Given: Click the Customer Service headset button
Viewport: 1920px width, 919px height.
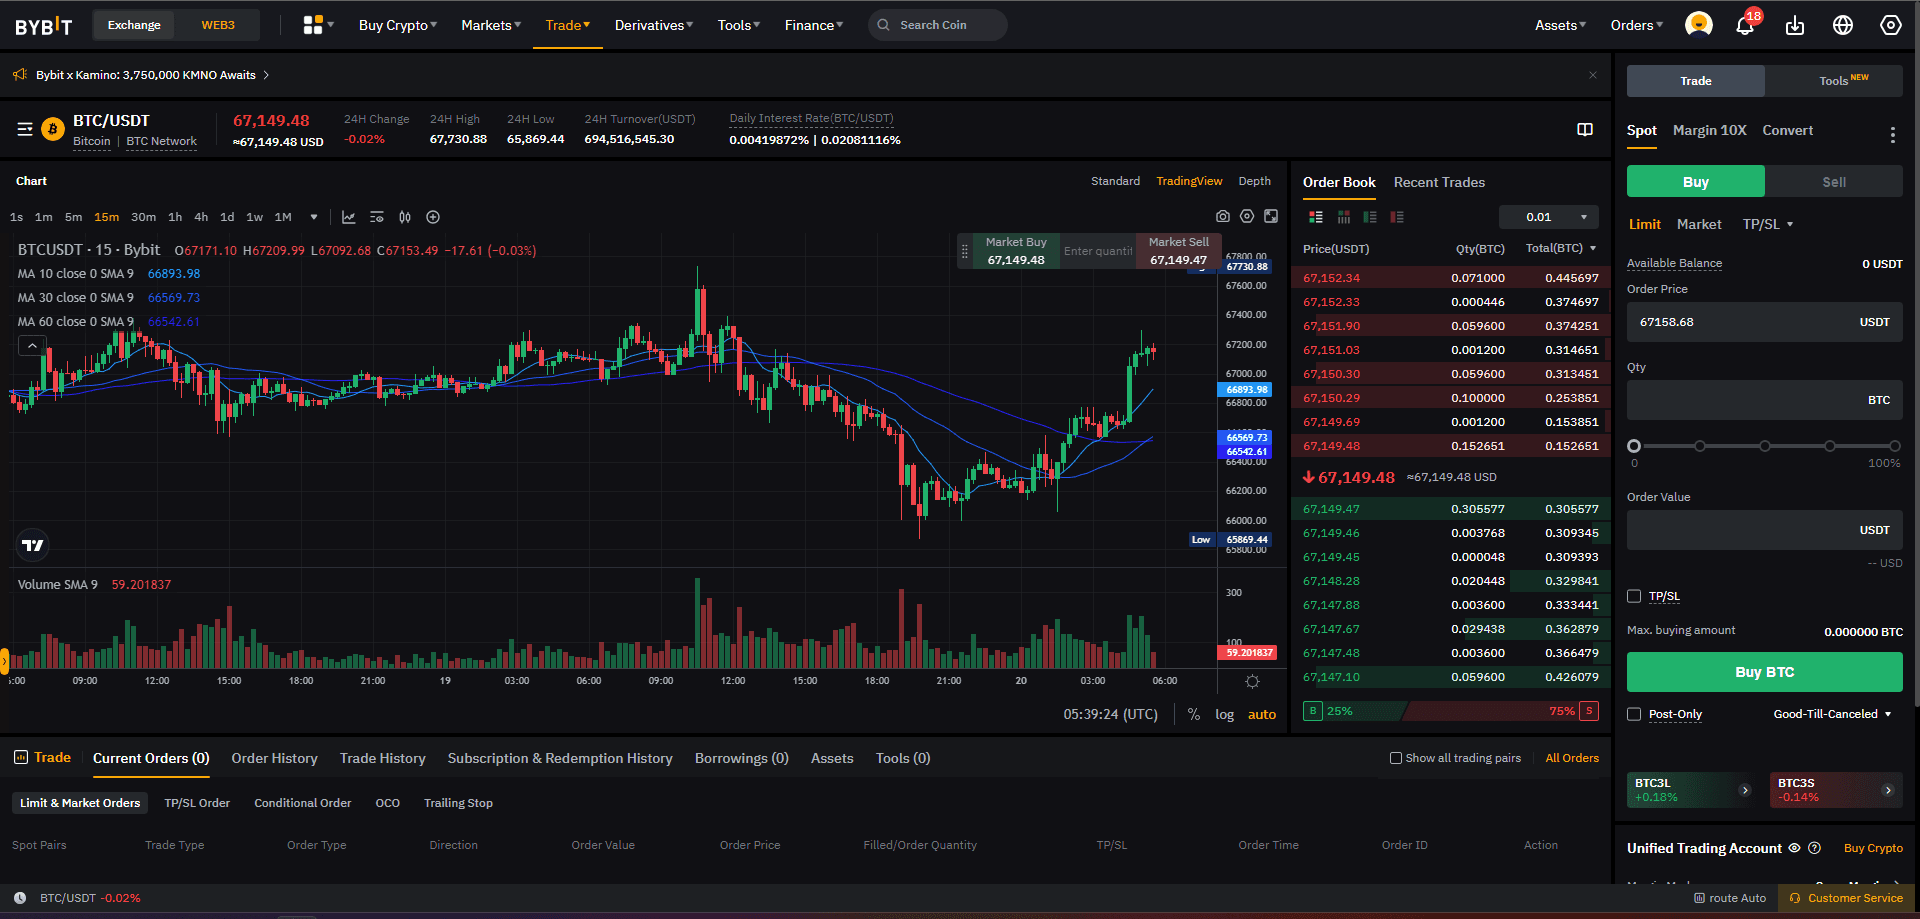Looking at the screenshot, I should click(x=1846, y=898).
